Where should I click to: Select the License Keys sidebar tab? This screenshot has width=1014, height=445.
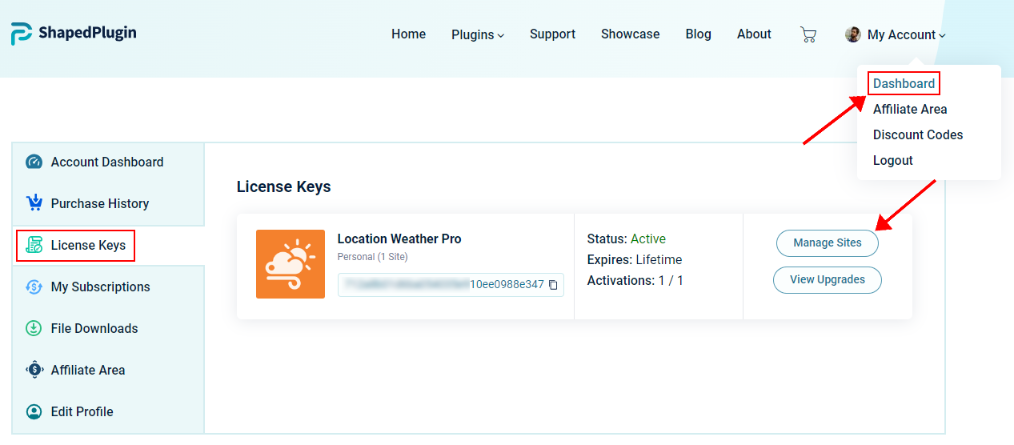(108, 245)
